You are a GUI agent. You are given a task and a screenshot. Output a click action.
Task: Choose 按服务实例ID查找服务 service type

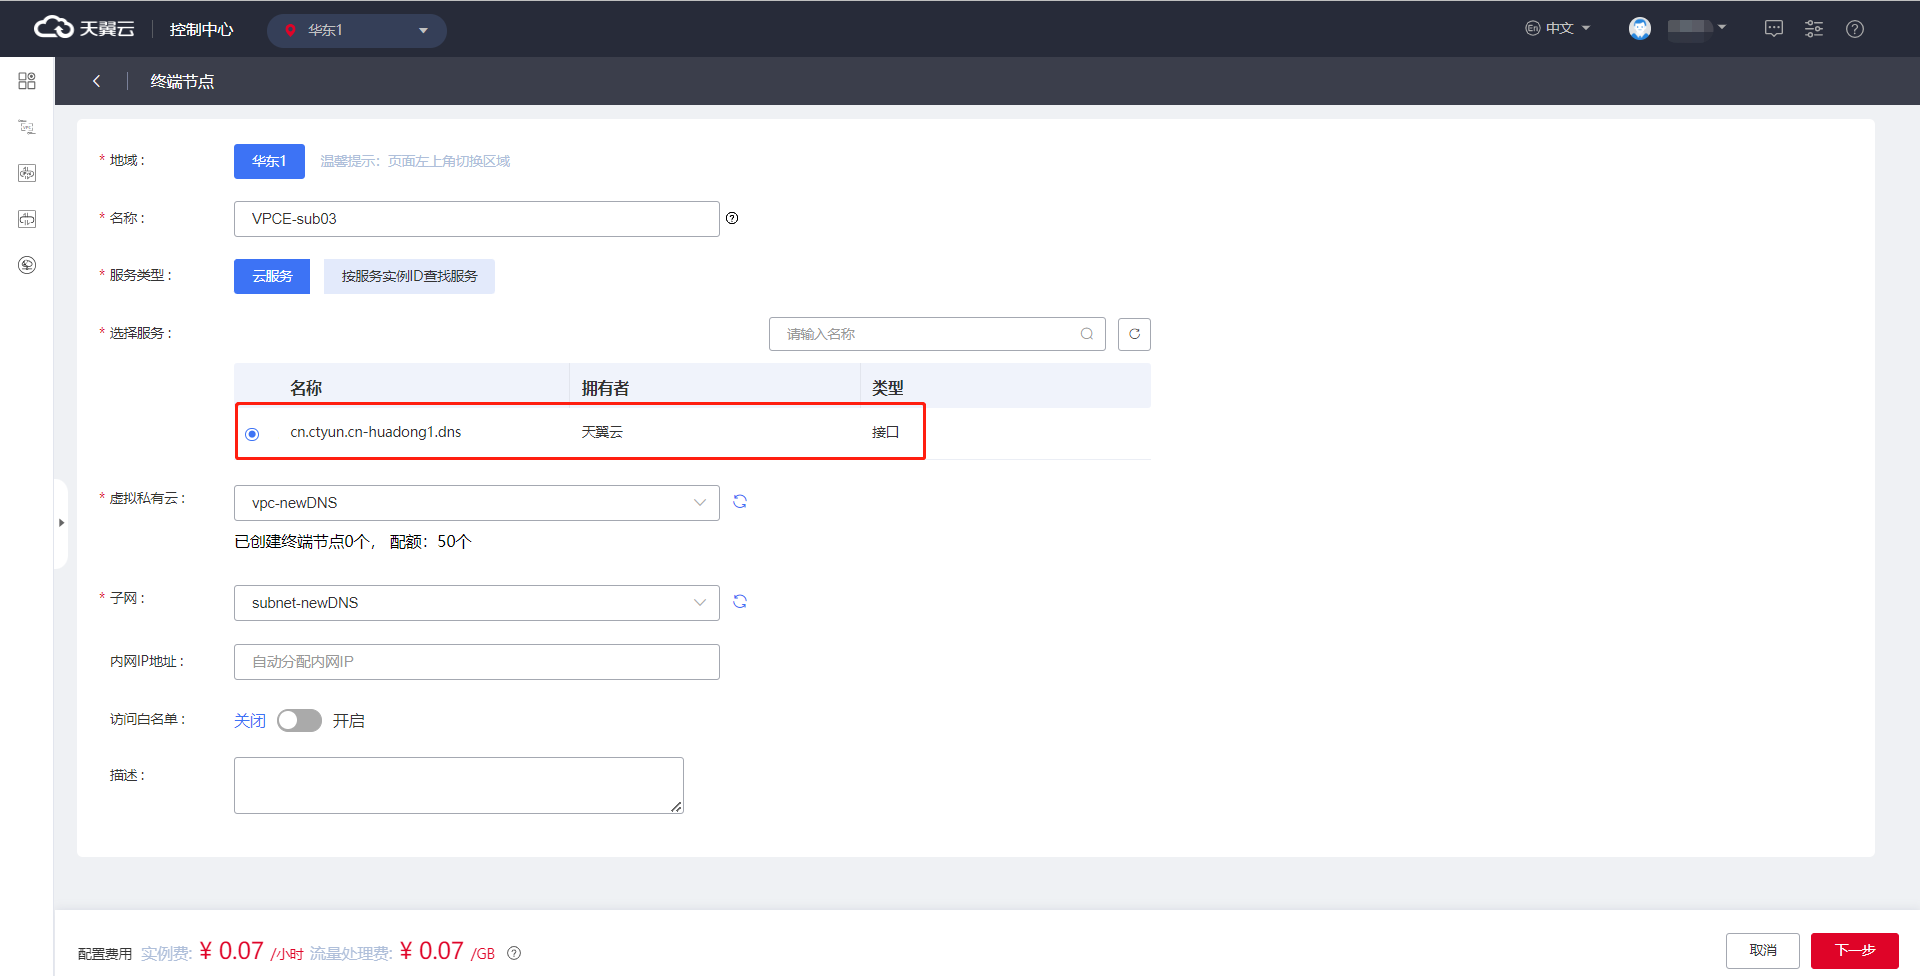tap(409, 276)
